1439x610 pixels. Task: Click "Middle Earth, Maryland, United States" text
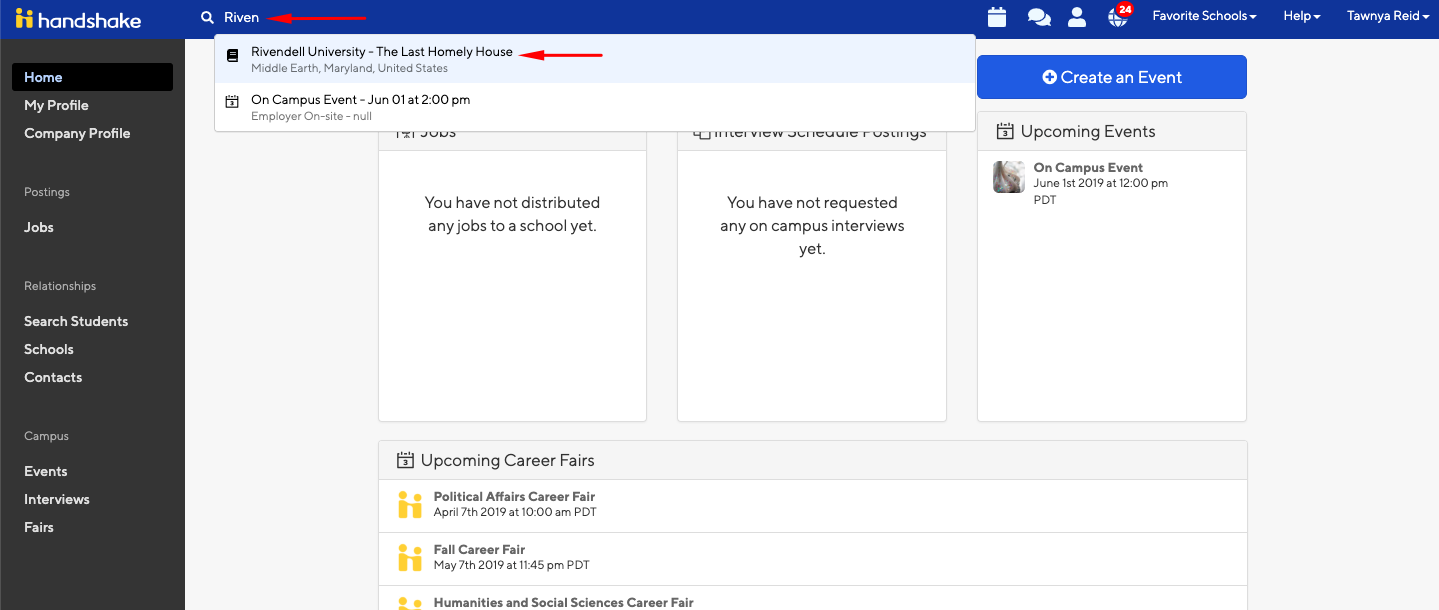coord(350,68)
